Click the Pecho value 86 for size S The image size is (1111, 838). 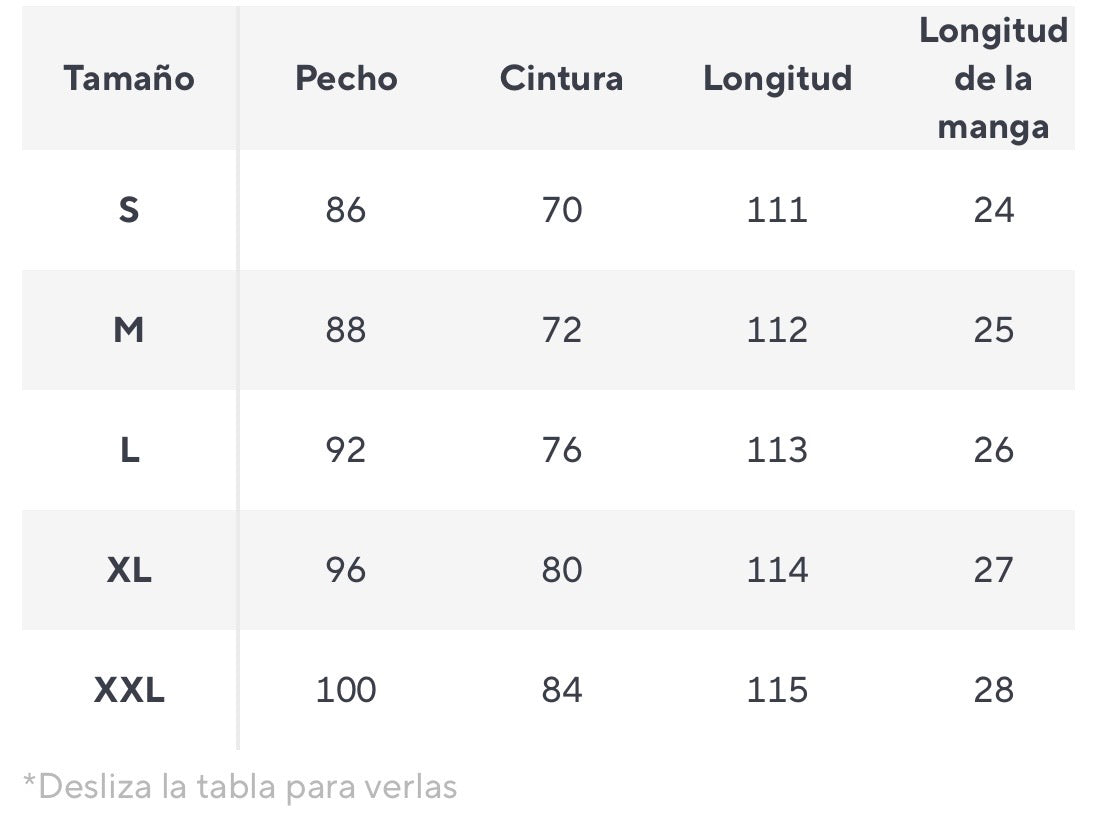click(x=346, y=210)
